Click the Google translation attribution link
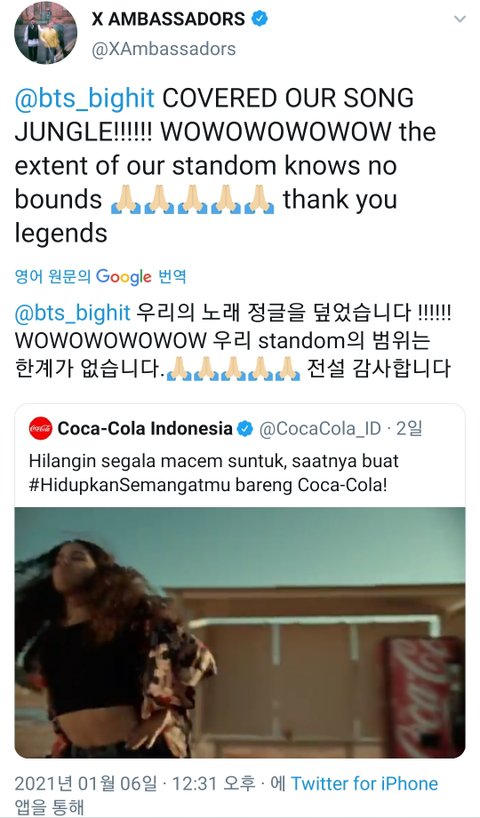480x818 pixels. pyautogui.click(x=100, y=276)
